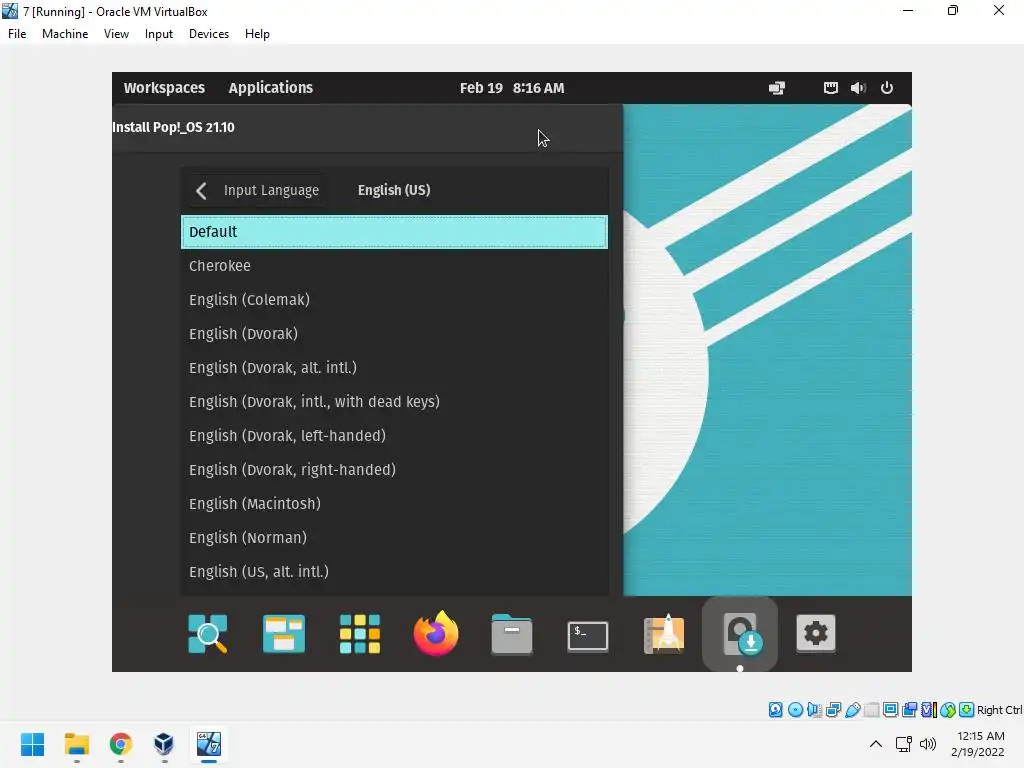Click the wired network icon in top bar
The width and height of the screenshot is (1024, 768).
tap(830, 88)
